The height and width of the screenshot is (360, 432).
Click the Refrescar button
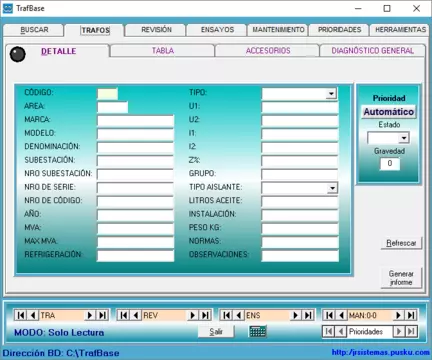click(x=401, y=243)
